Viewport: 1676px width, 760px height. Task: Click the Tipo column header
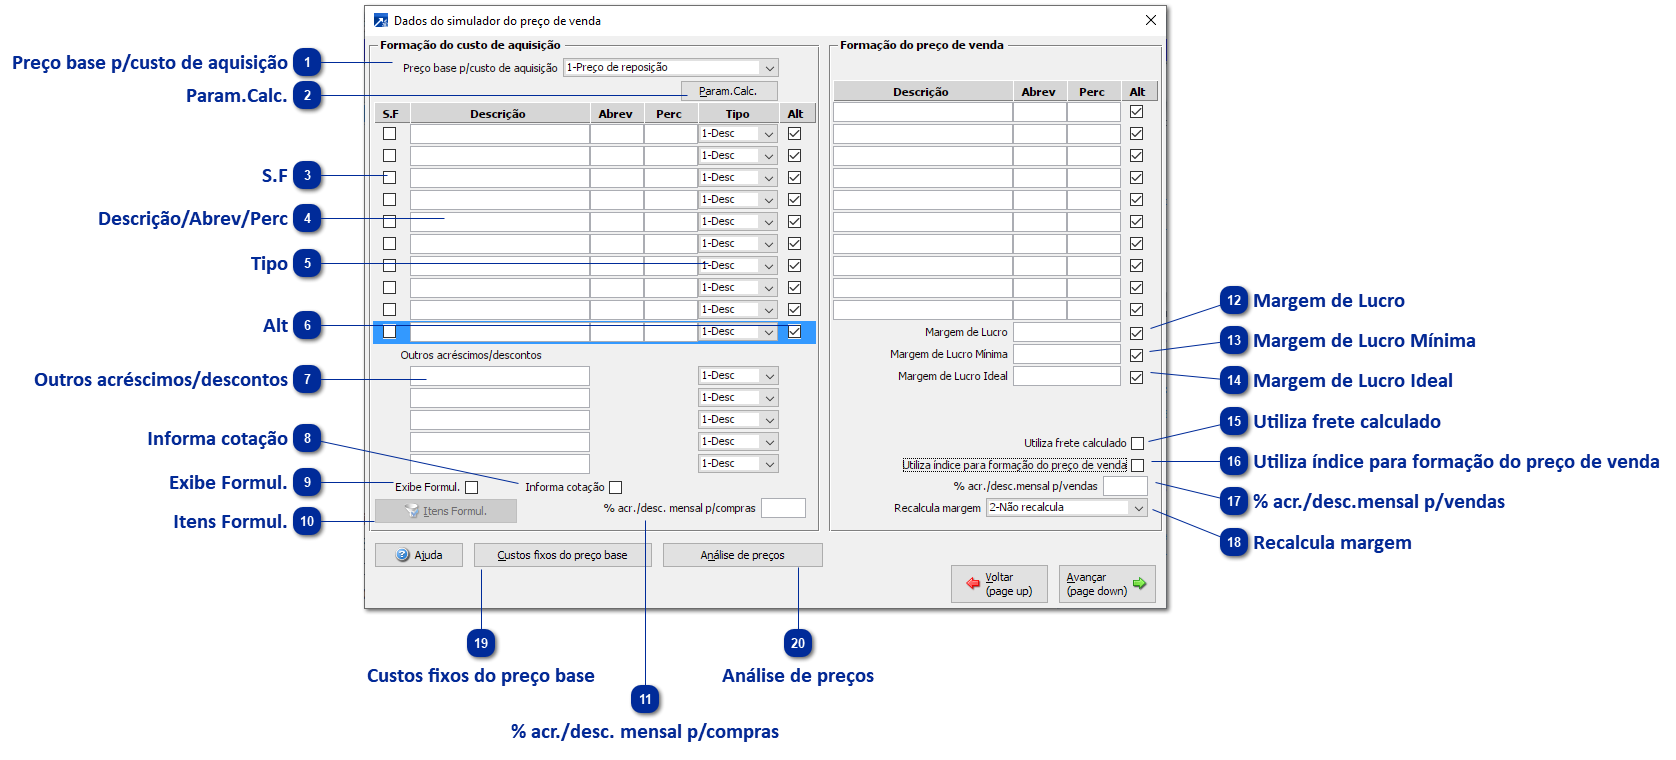pos(737,114)
